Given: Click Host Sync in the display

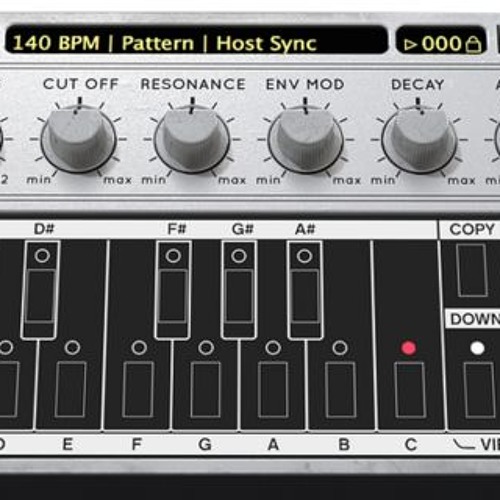Looking at the screenshot, I should click(x=266, y=44).
